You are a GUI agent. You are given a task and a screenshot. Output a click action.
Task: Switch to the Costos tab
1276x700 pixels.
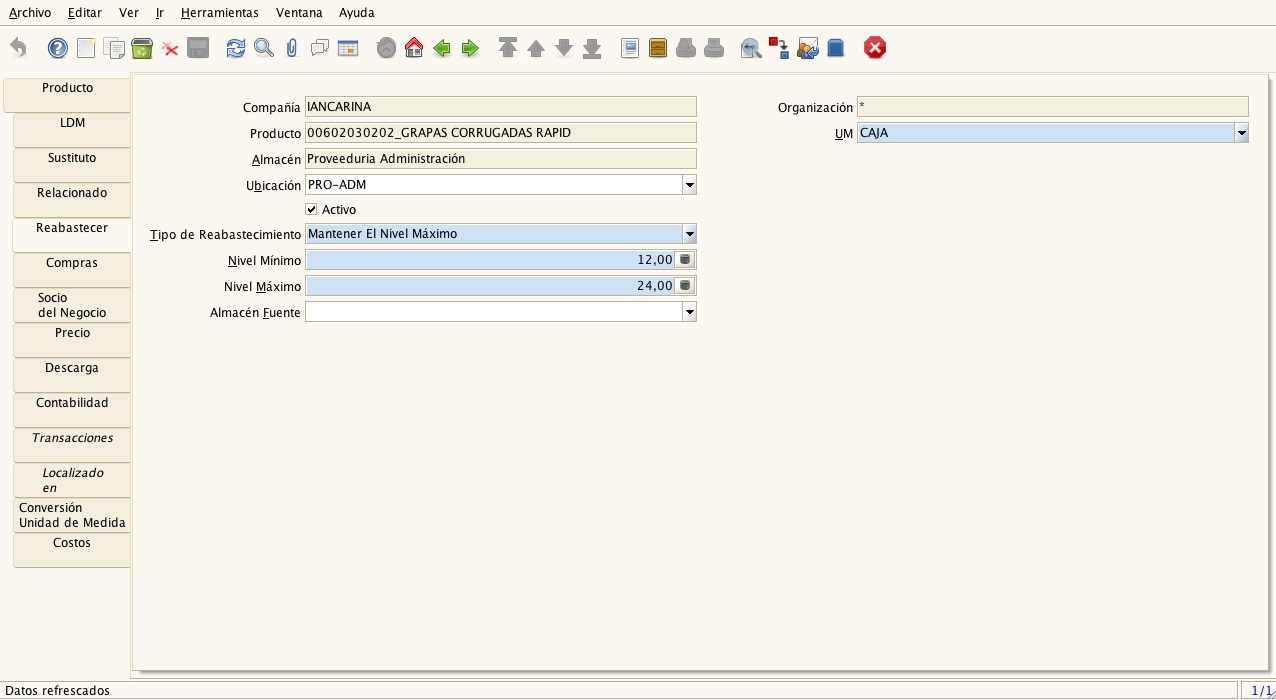pos(72,549)
